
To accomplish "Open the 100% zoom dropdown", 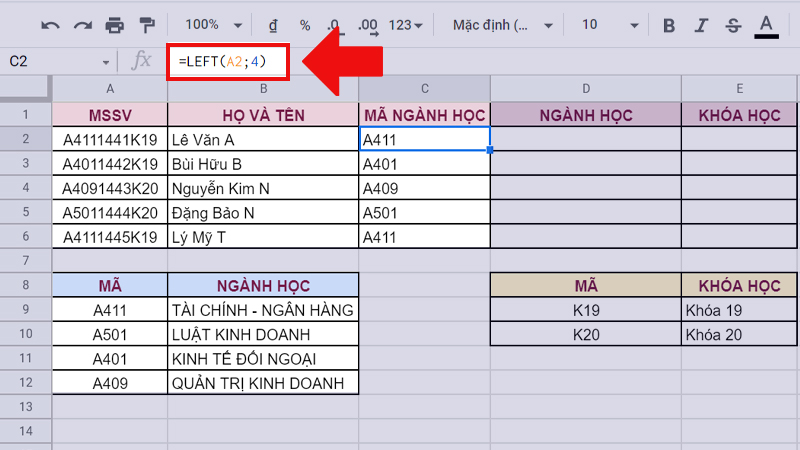I will (x=210, y=24).
